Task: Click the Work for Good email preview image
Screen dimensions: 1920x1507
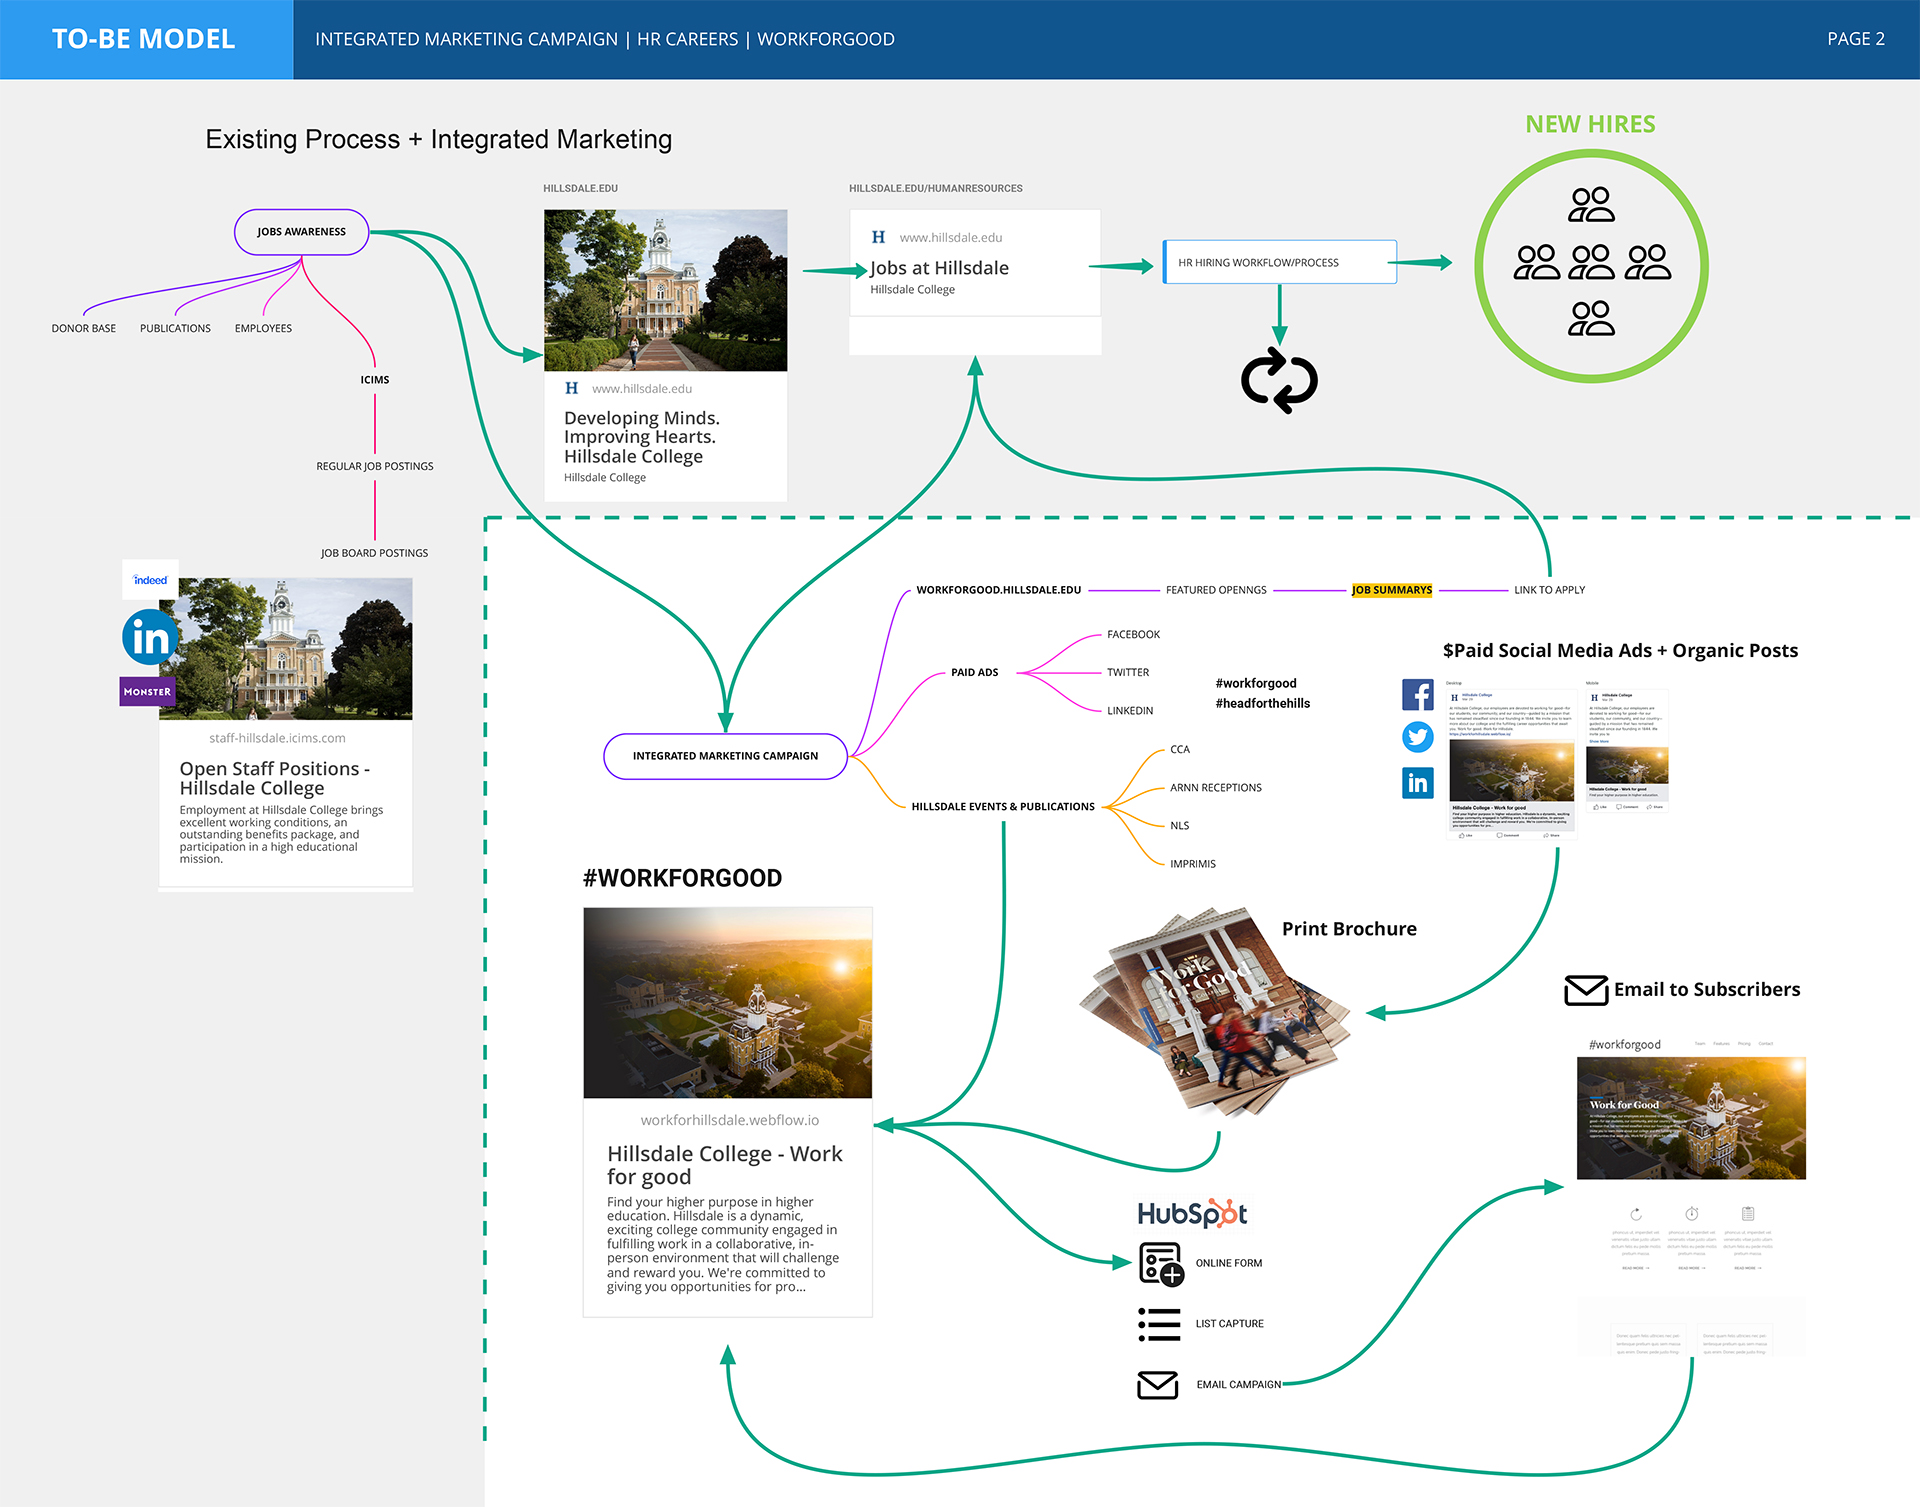Action: (1691, 1118)
